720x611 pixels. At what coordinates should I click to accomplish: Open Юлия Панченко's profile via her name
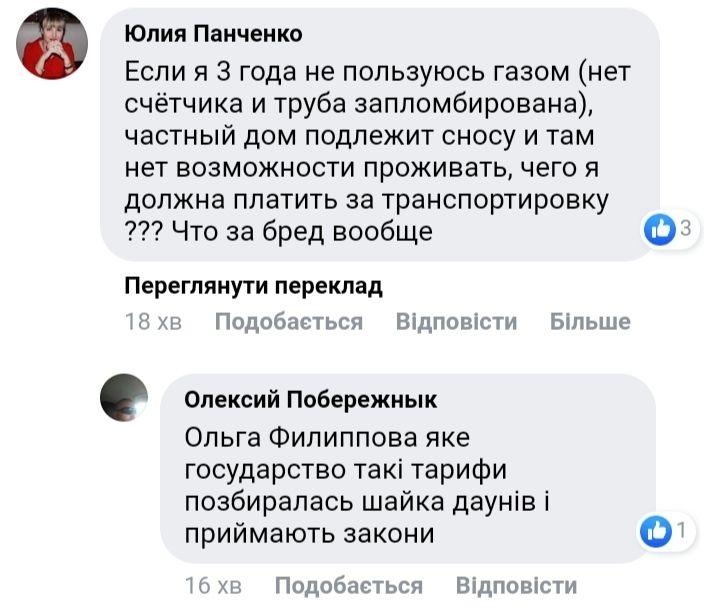pyautogui.click(x=213, y=34)
